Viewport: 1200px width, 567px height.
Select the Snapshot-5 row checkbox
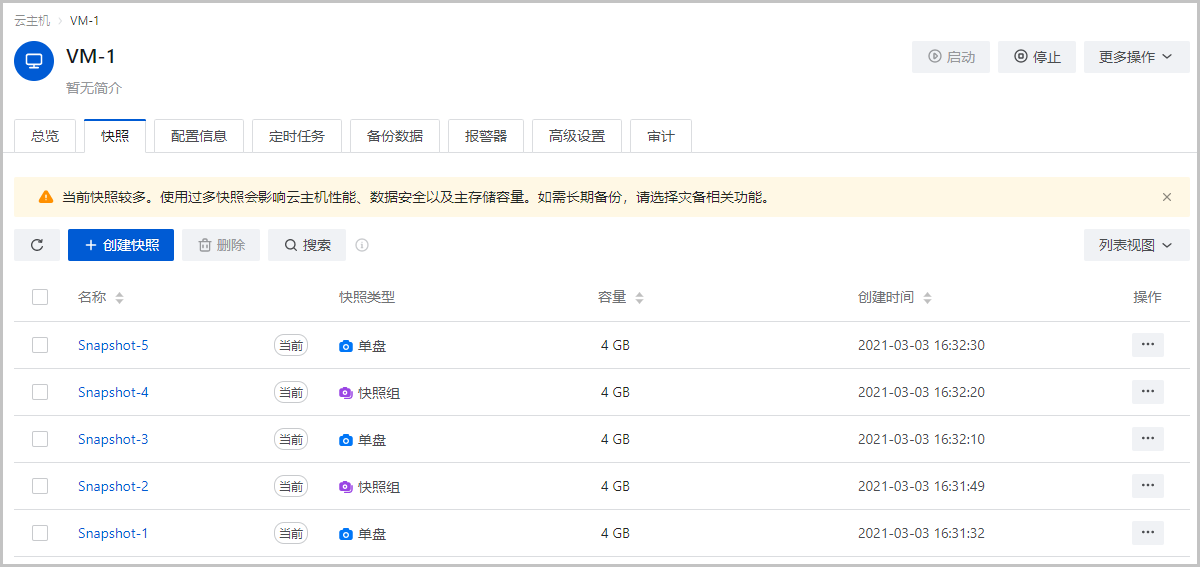[x=40, y=345]
